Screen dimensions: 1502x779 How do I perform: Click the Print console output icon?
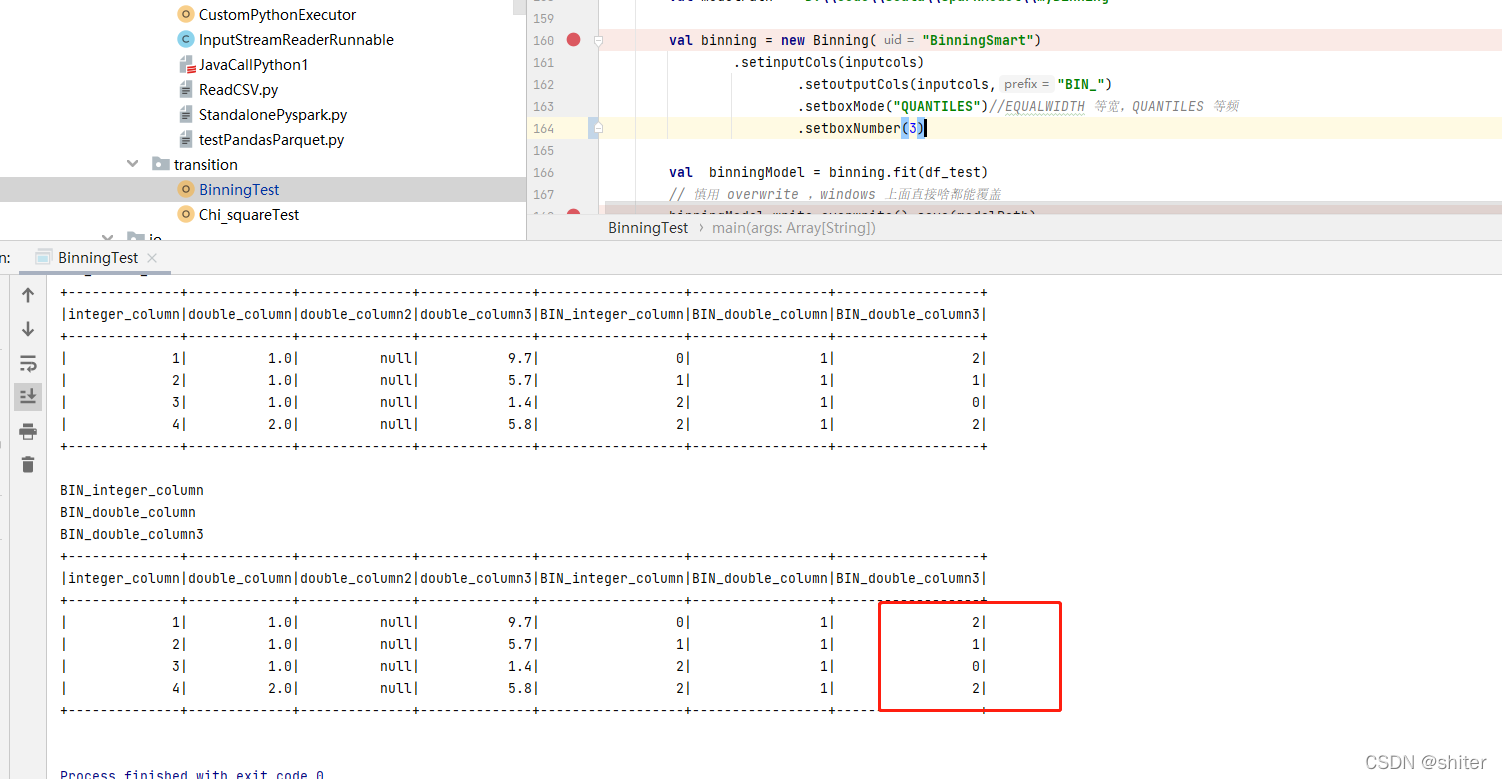click(28, 431)
